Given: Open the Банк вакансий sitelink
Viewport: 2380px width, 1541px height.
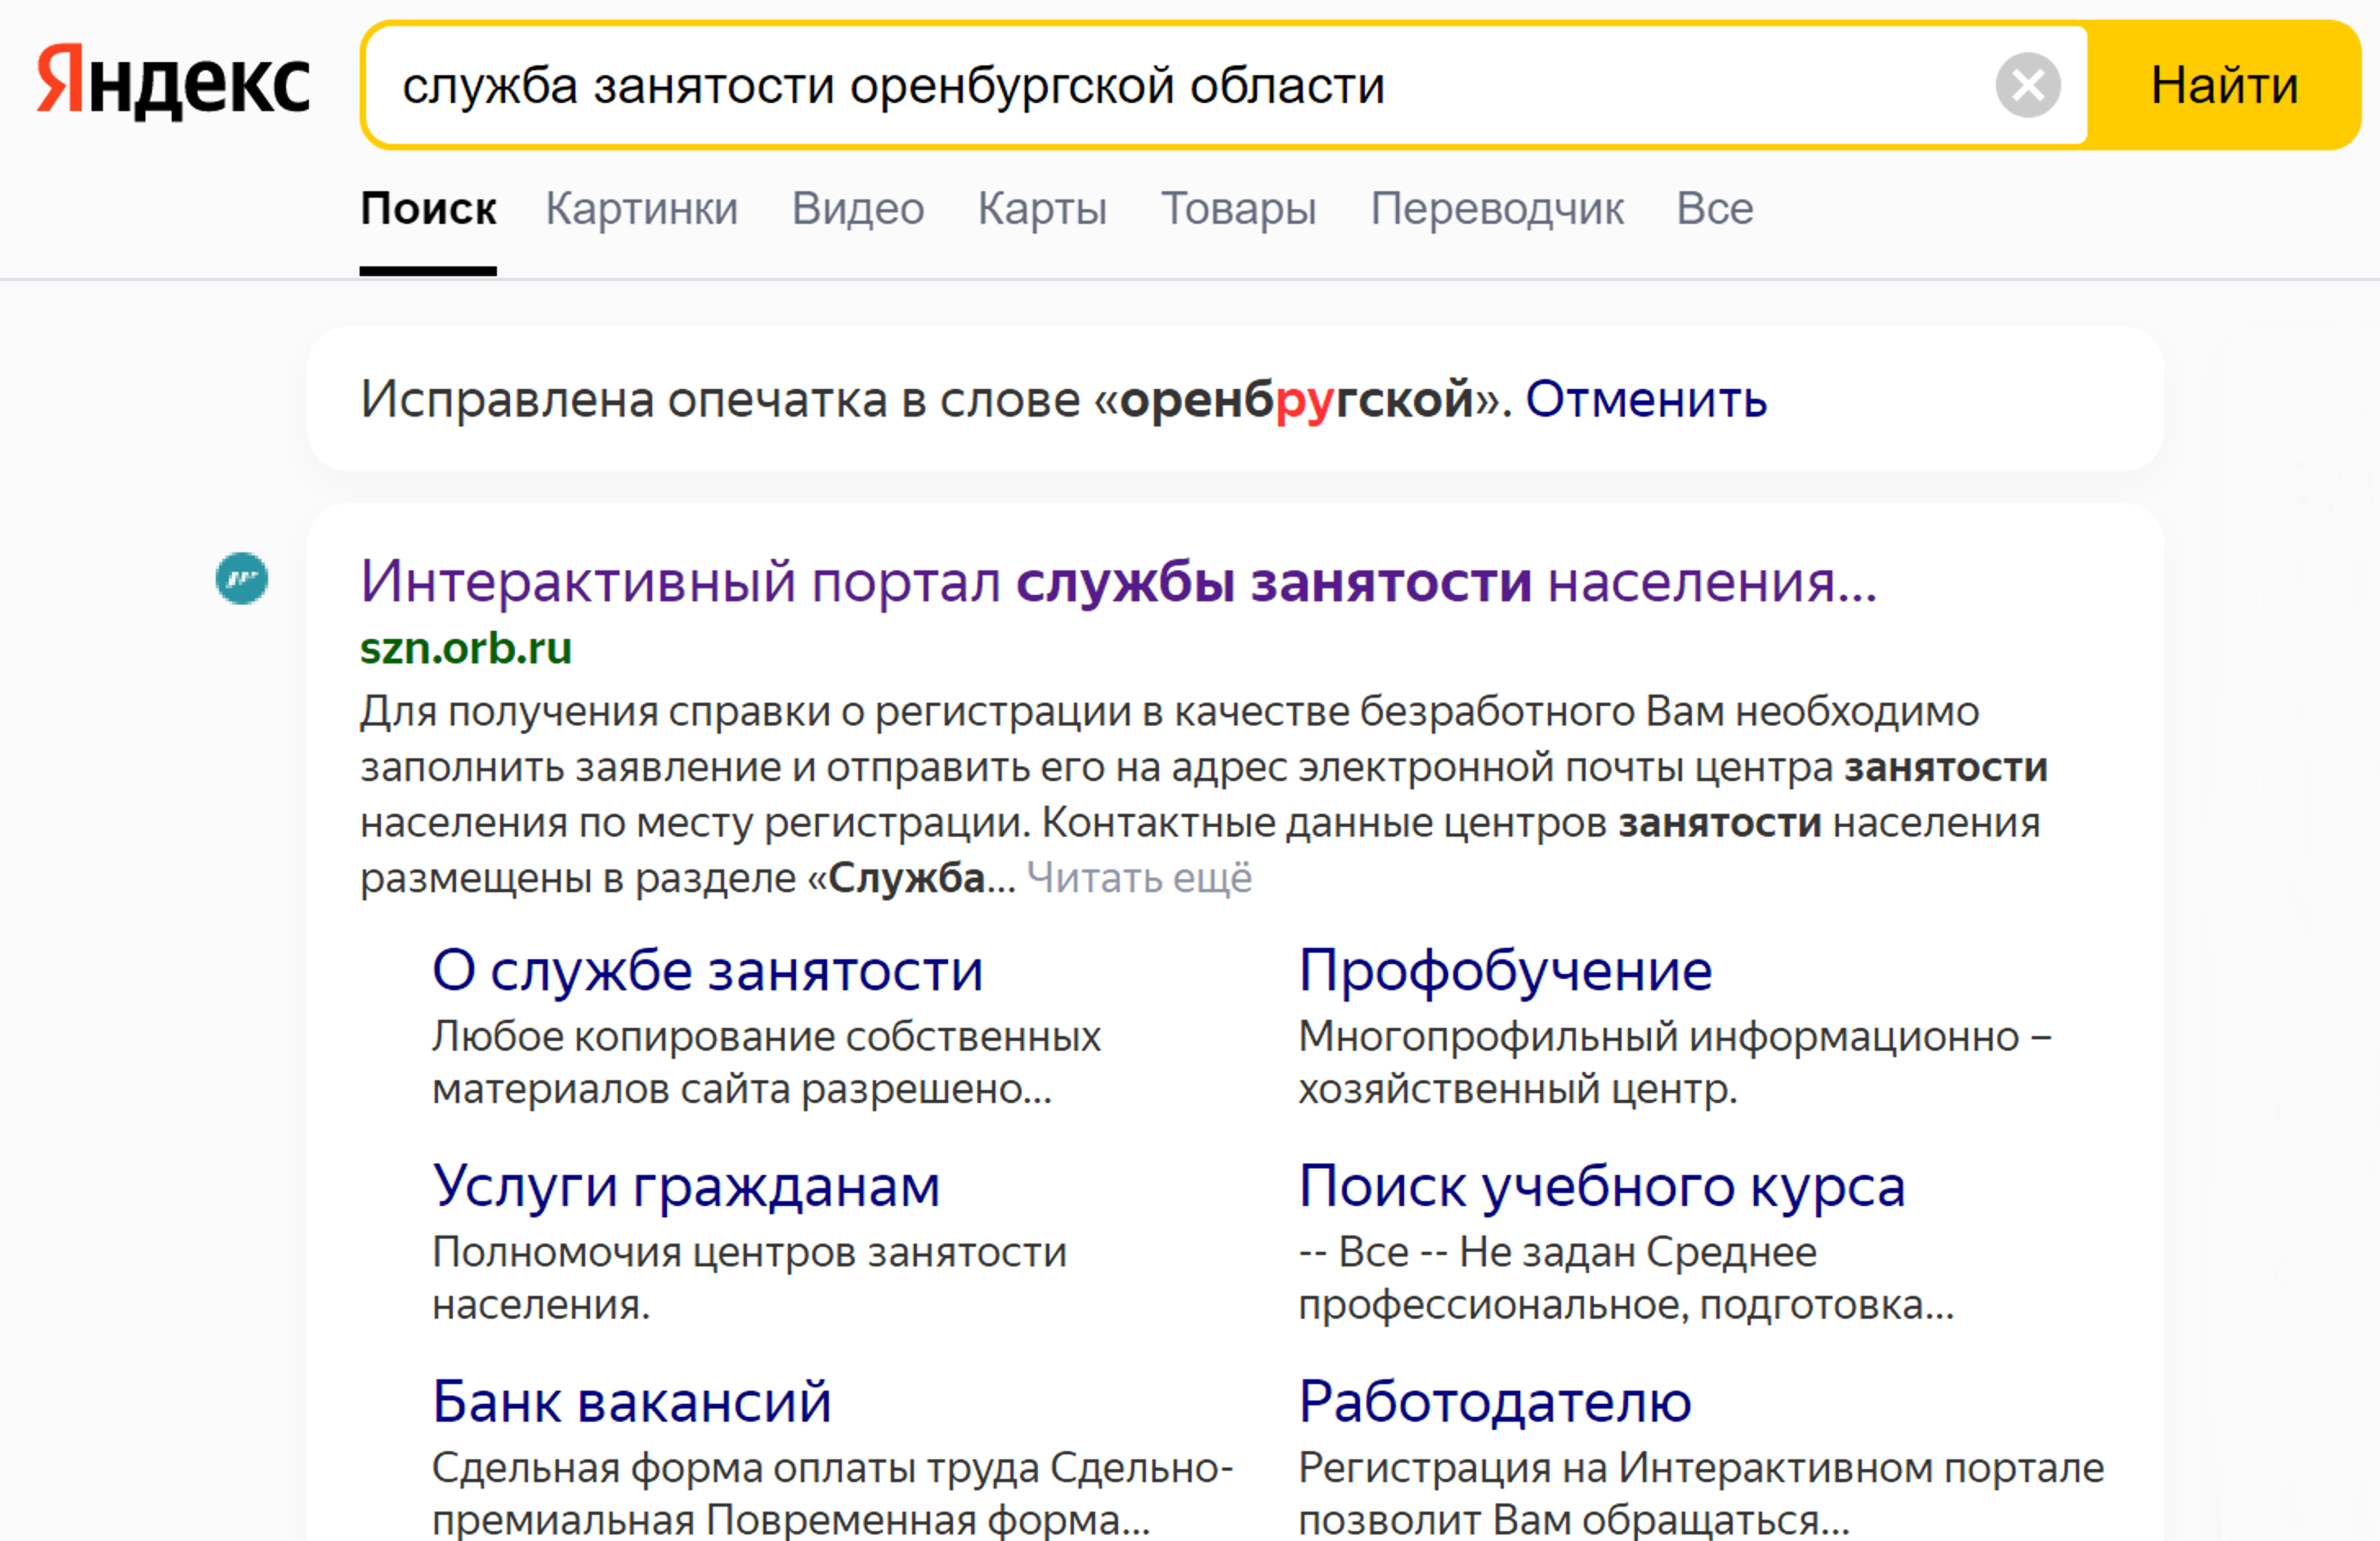Looking at the screenshot, I should (632, 1401).
